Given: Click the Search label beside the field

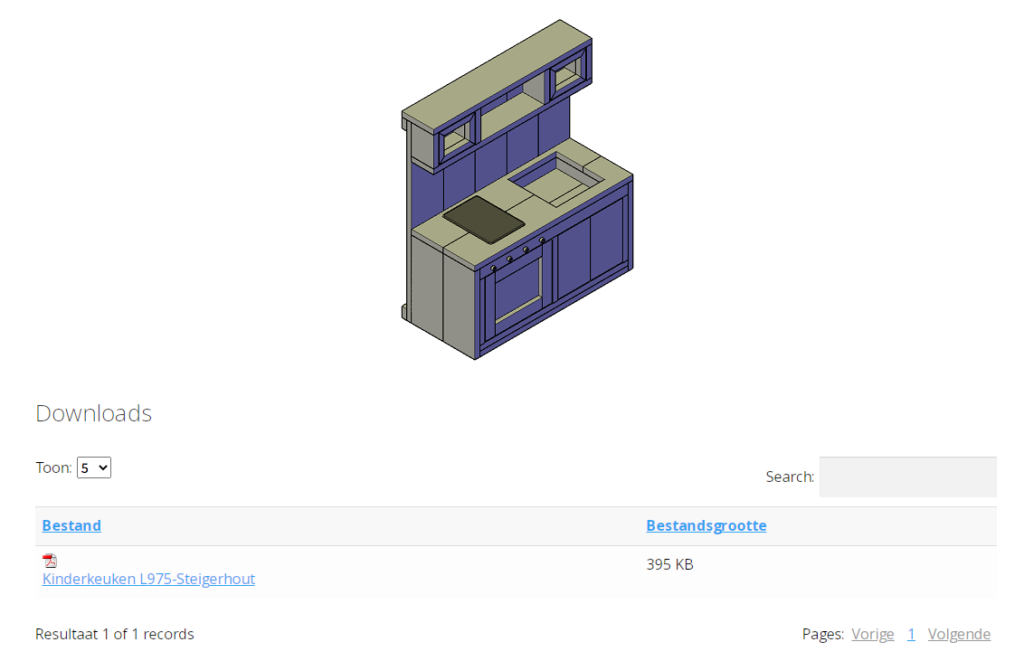Looking at the screenshot, I should coord(790,477).
